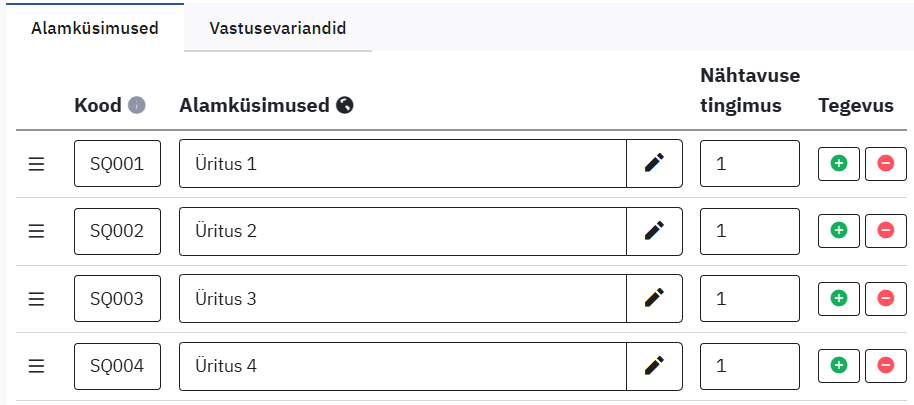Click the globe icon beside Alamküsimused header
Image resolution: width=914 pixels, height=405 pixels.
click(x=345, y=105)
